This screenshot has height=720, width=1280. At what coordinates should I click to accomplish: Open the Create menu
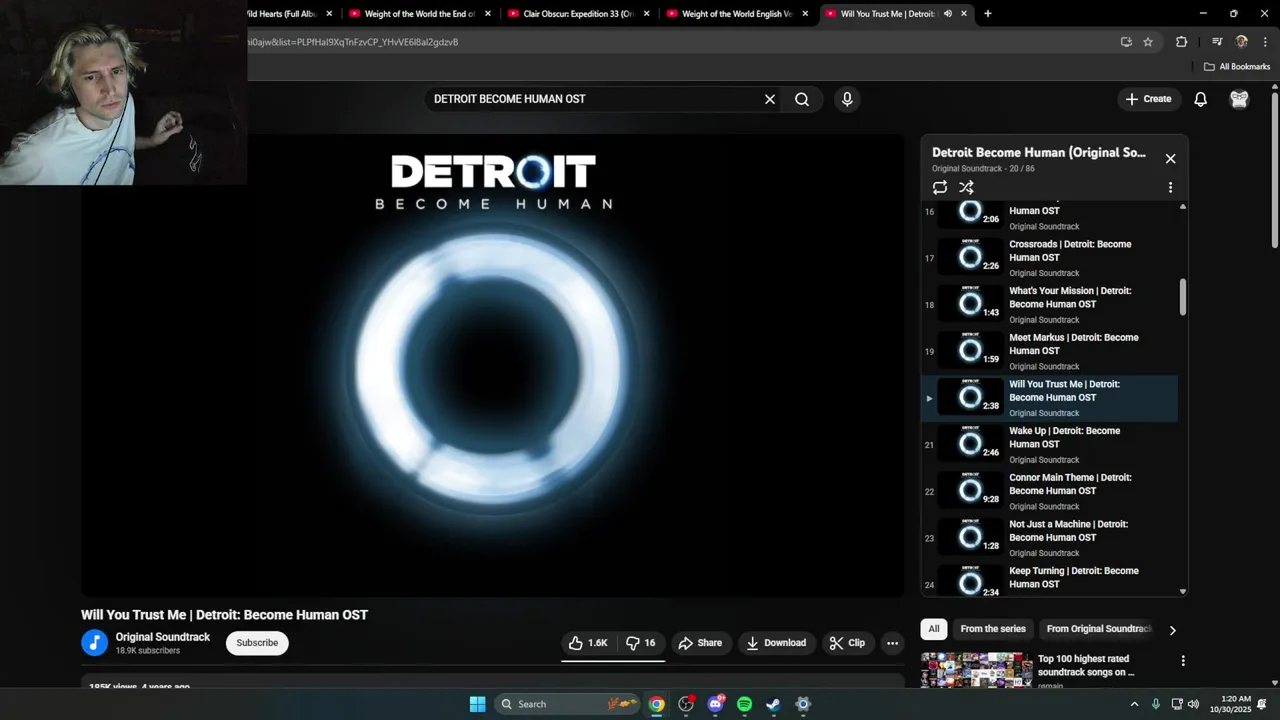[1148, 99]
